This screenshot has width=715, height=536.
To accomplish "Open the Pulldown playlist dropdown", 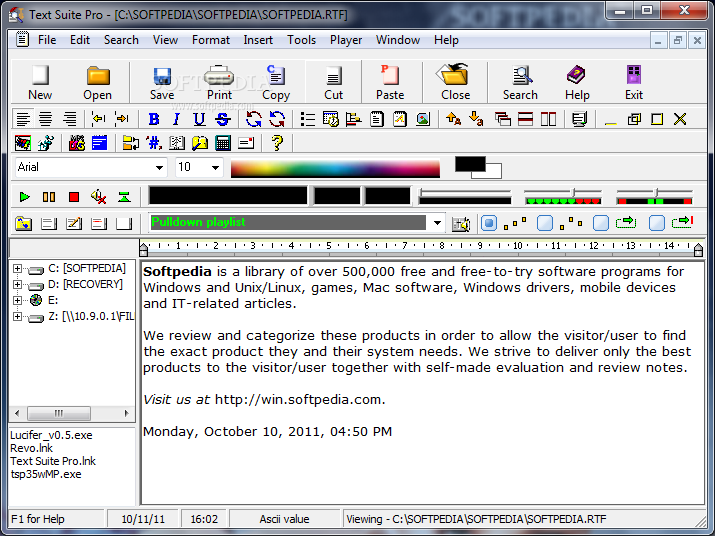I will 437,223.
